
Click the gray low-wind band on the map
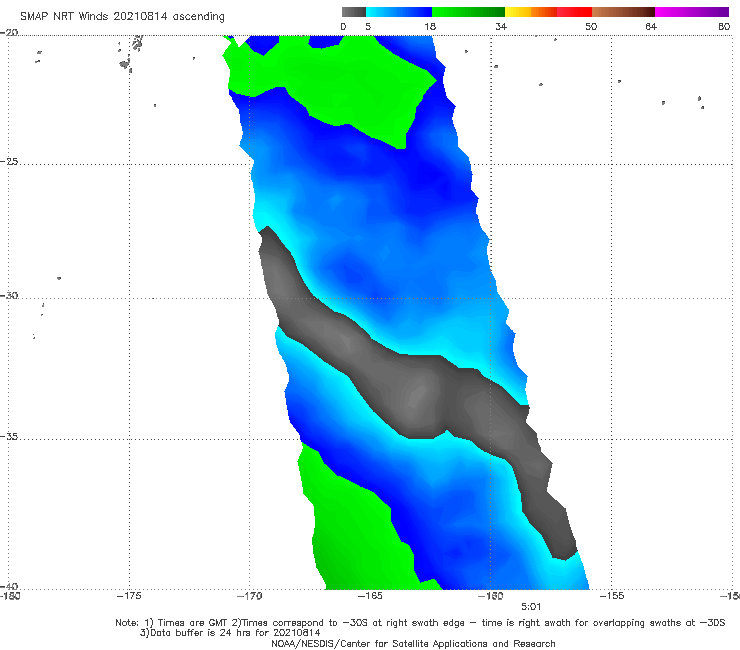pyautogui.click(x=415, y=392)
